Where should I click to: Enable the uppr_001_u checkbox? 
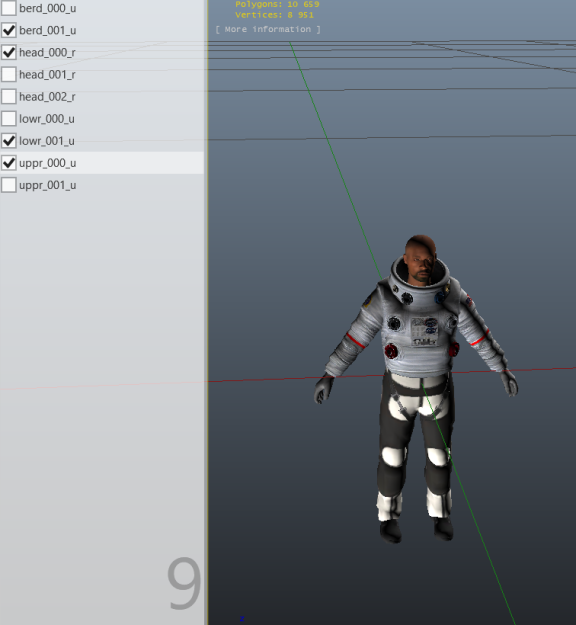(9, 185)
